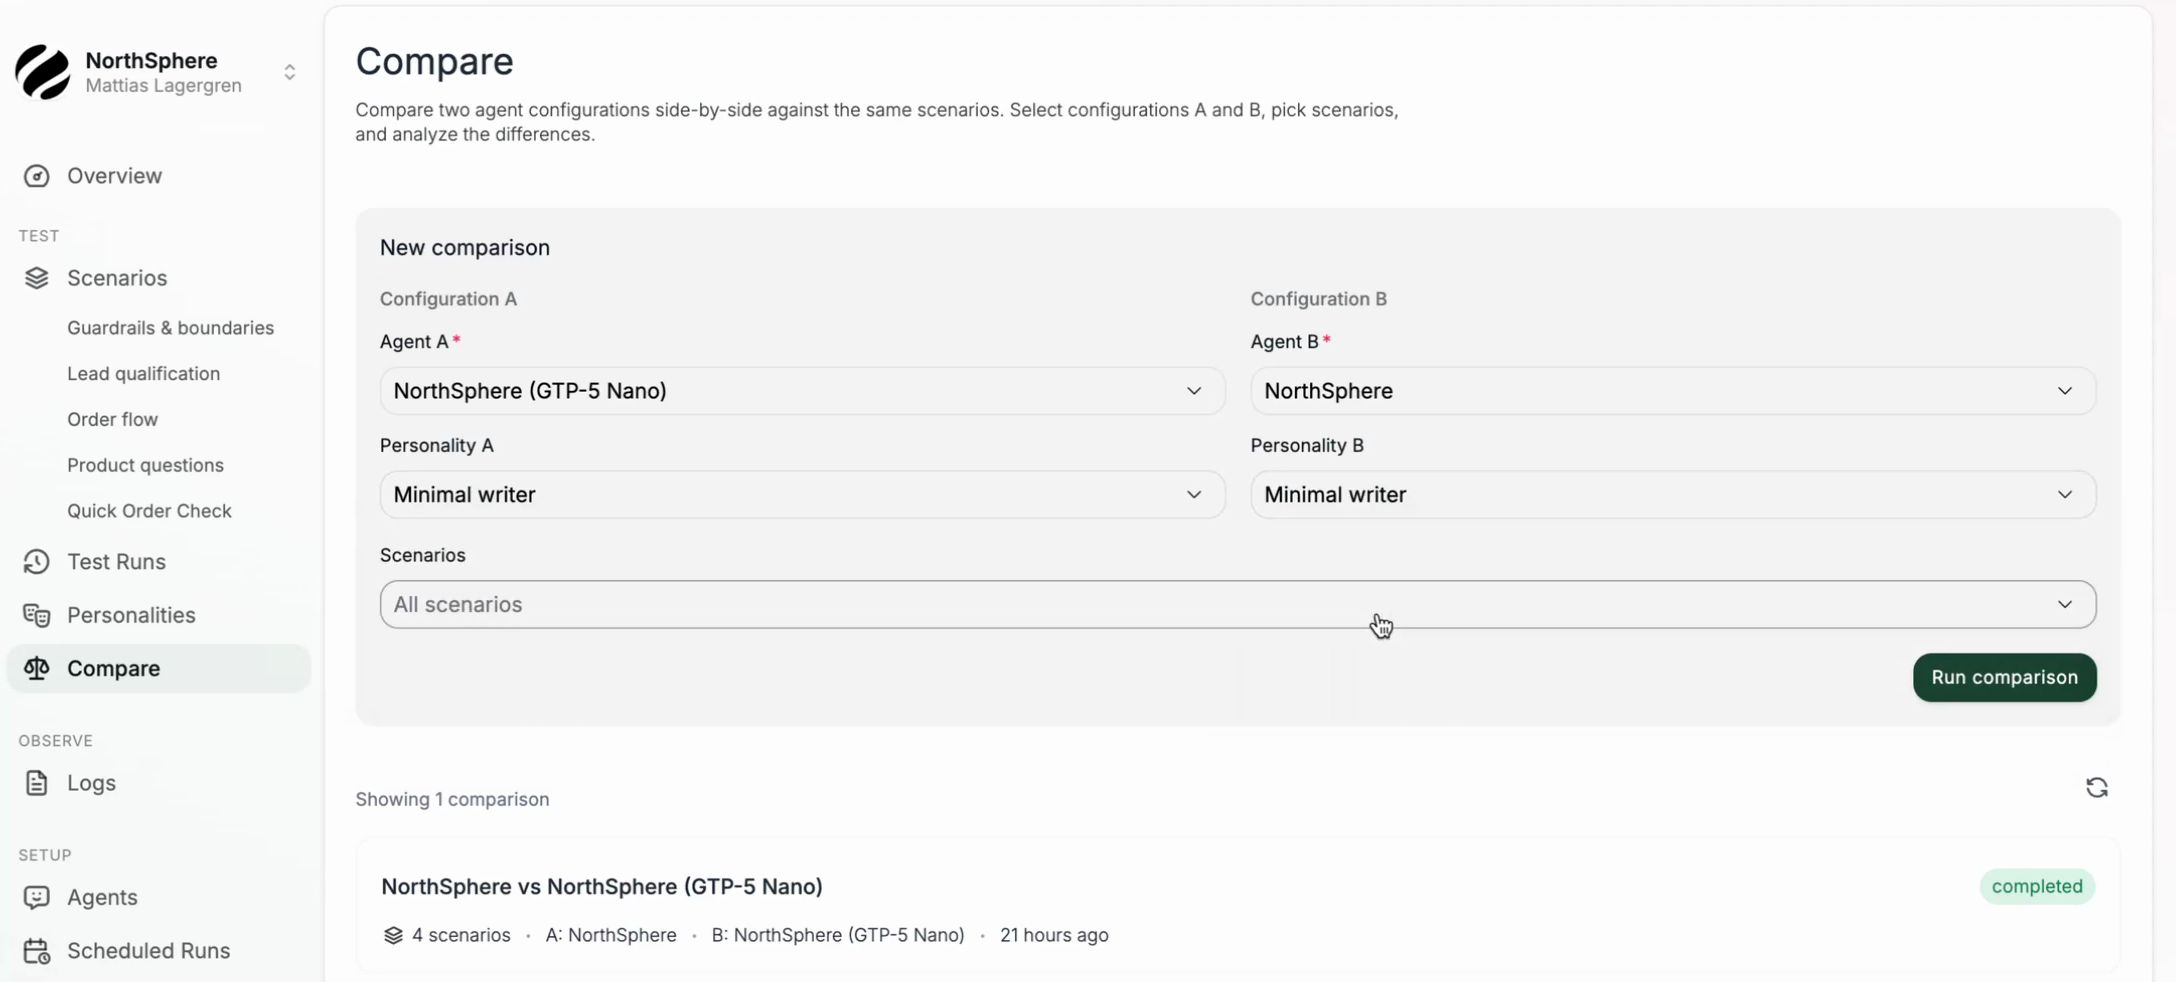Click the Personalities icon in sidebar
The image size is (2176, 982).
pyautogui.click(x=36, y=615)
